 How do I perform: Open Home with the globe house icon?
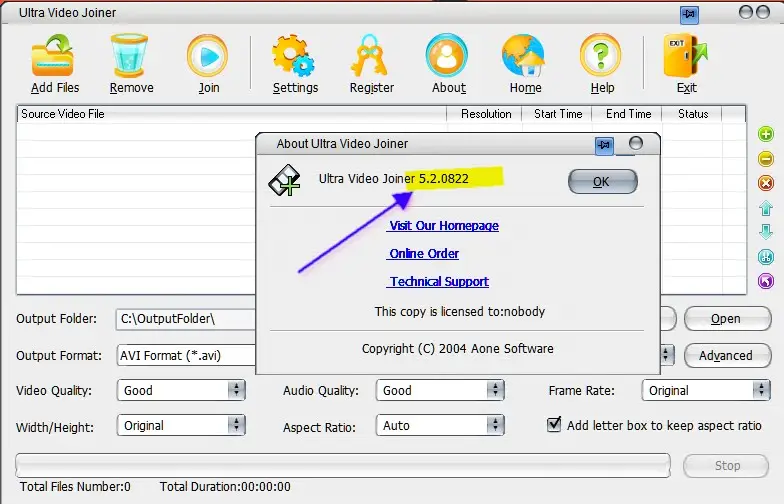coord(523,56)
